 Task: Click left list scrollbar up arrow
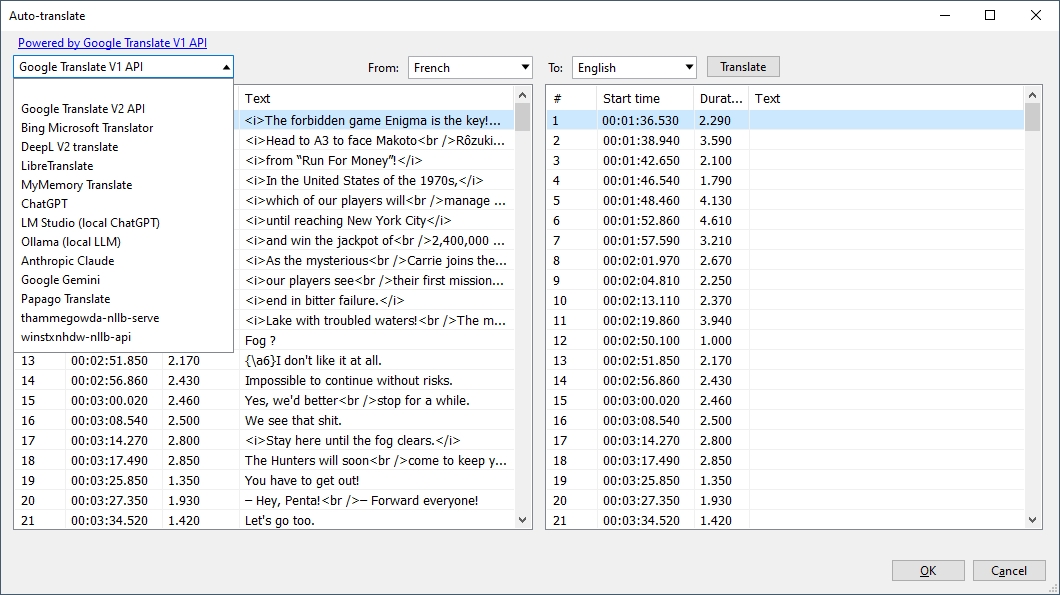point(523,95)
